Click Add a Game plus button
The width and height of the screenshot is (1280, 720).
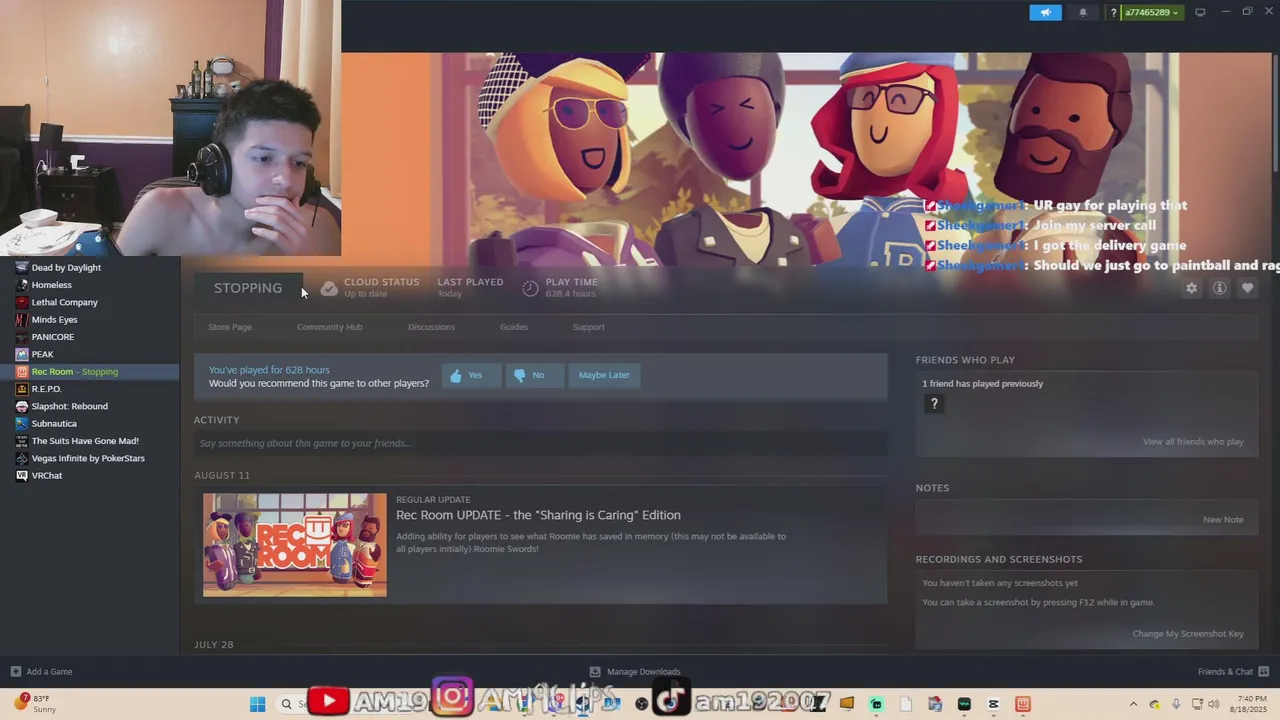(15, 672)
